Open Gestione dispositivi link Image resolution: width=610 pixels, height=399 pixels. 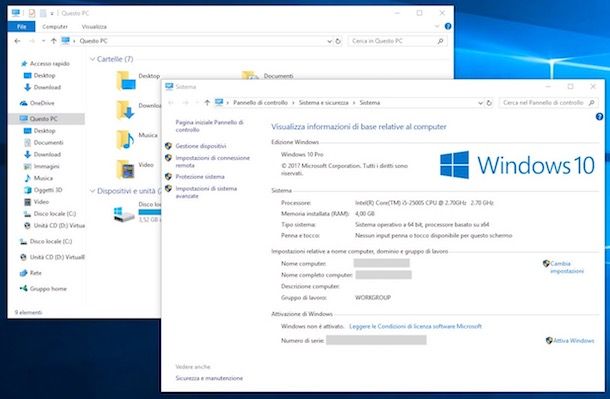click(x=201, y=146)
